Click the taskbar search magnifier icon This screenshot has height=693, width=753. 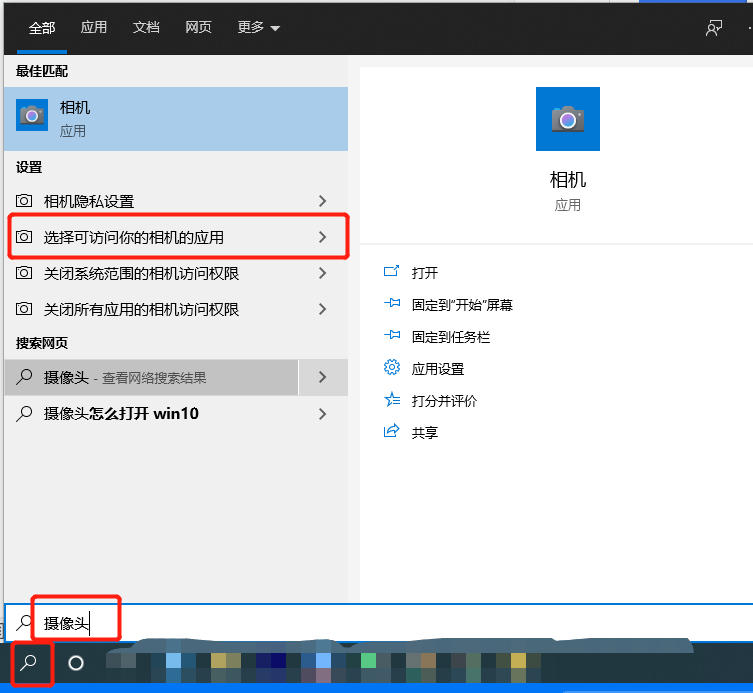28,663
